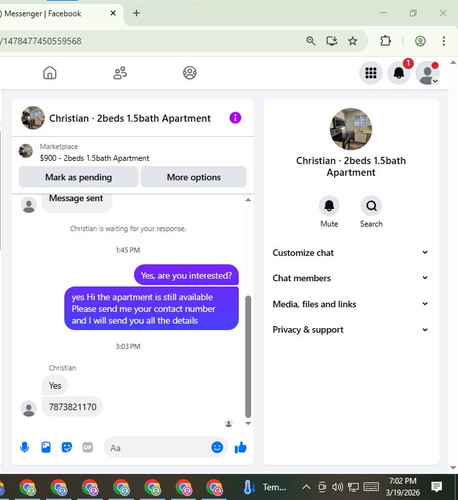Open the Groups icon in top nav
This screenshot has width=458, height=500.
tap(190, 73)
